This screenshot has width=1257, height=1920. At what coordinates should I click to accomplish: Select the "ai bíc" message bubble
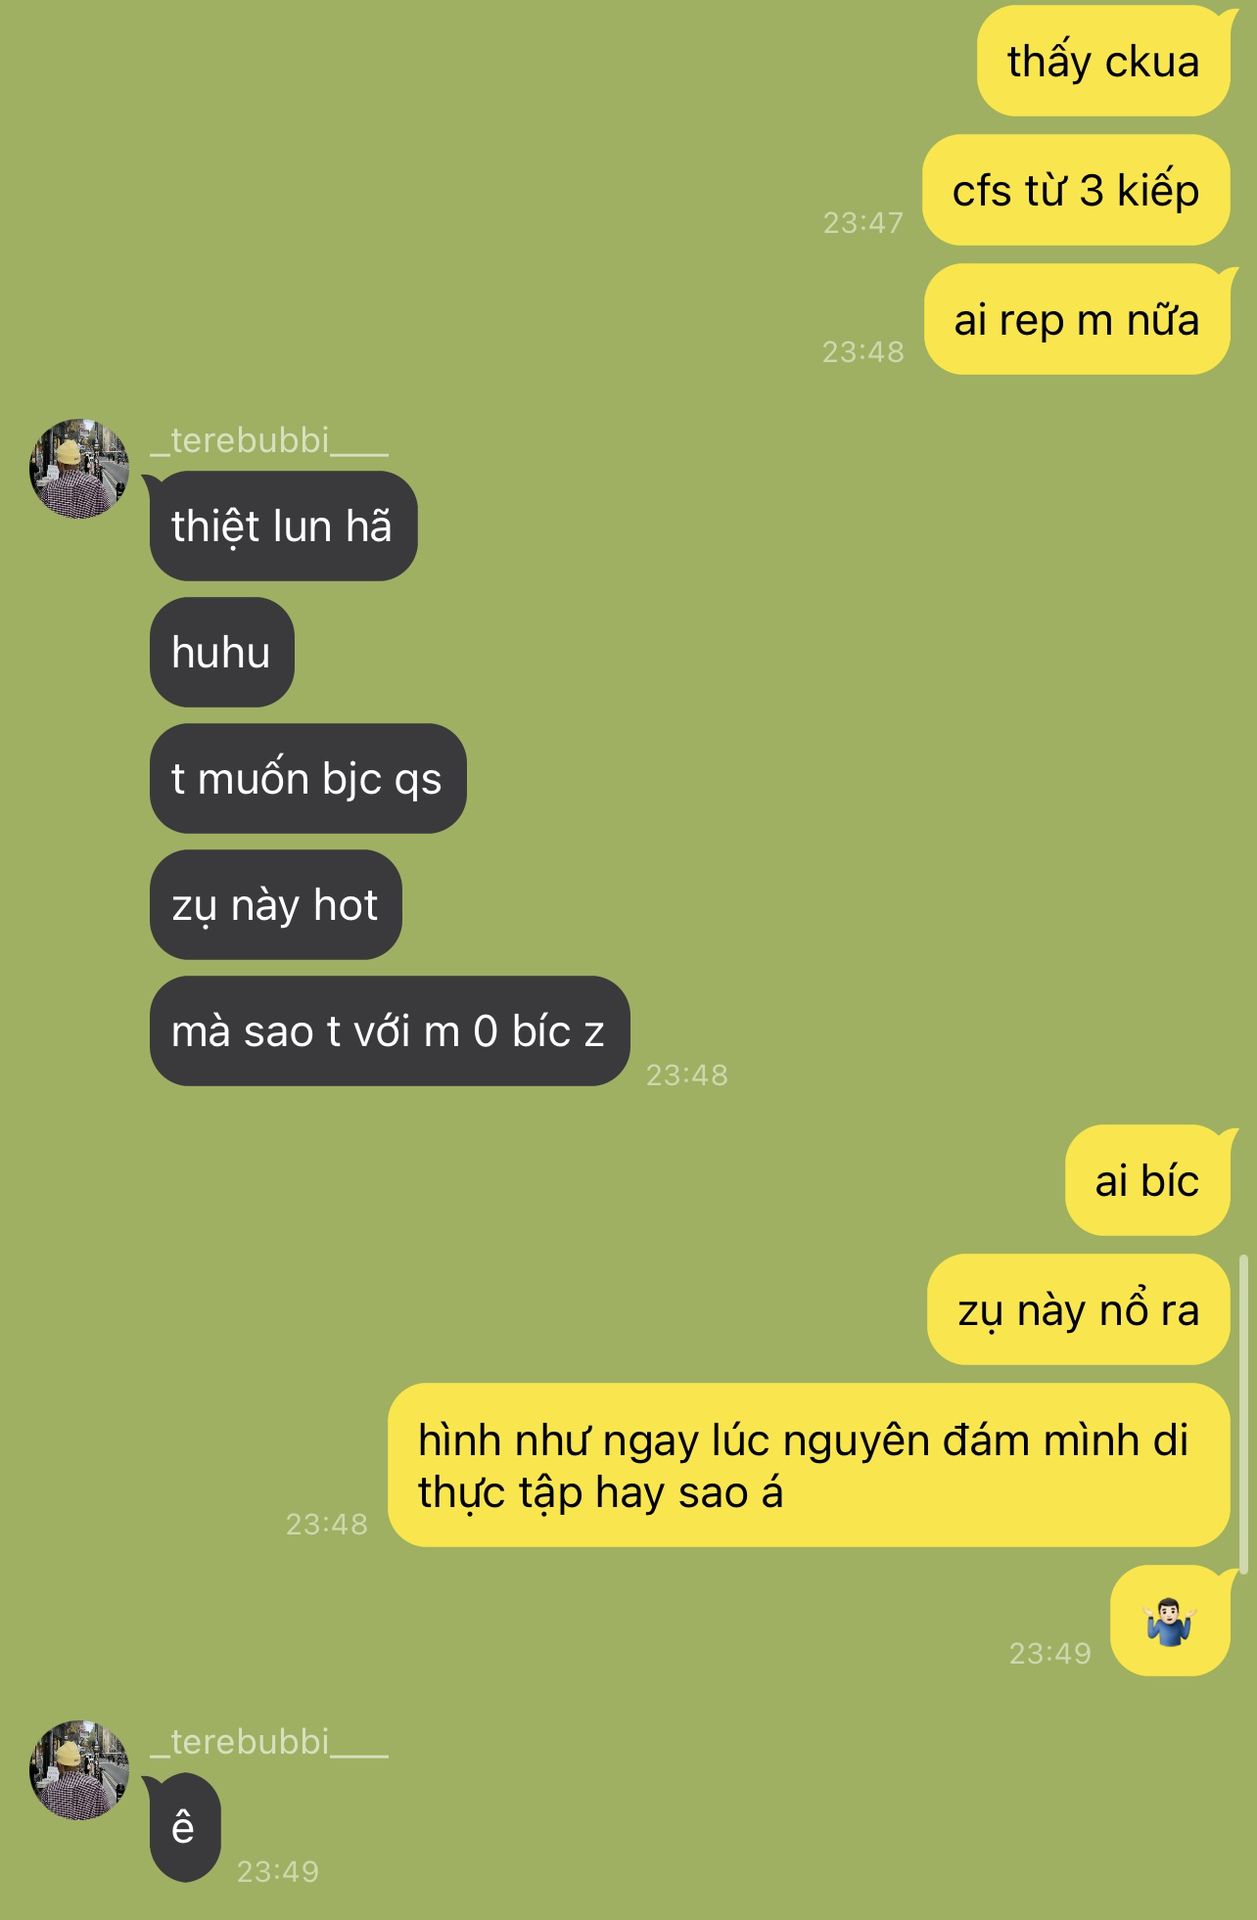1148,1180
